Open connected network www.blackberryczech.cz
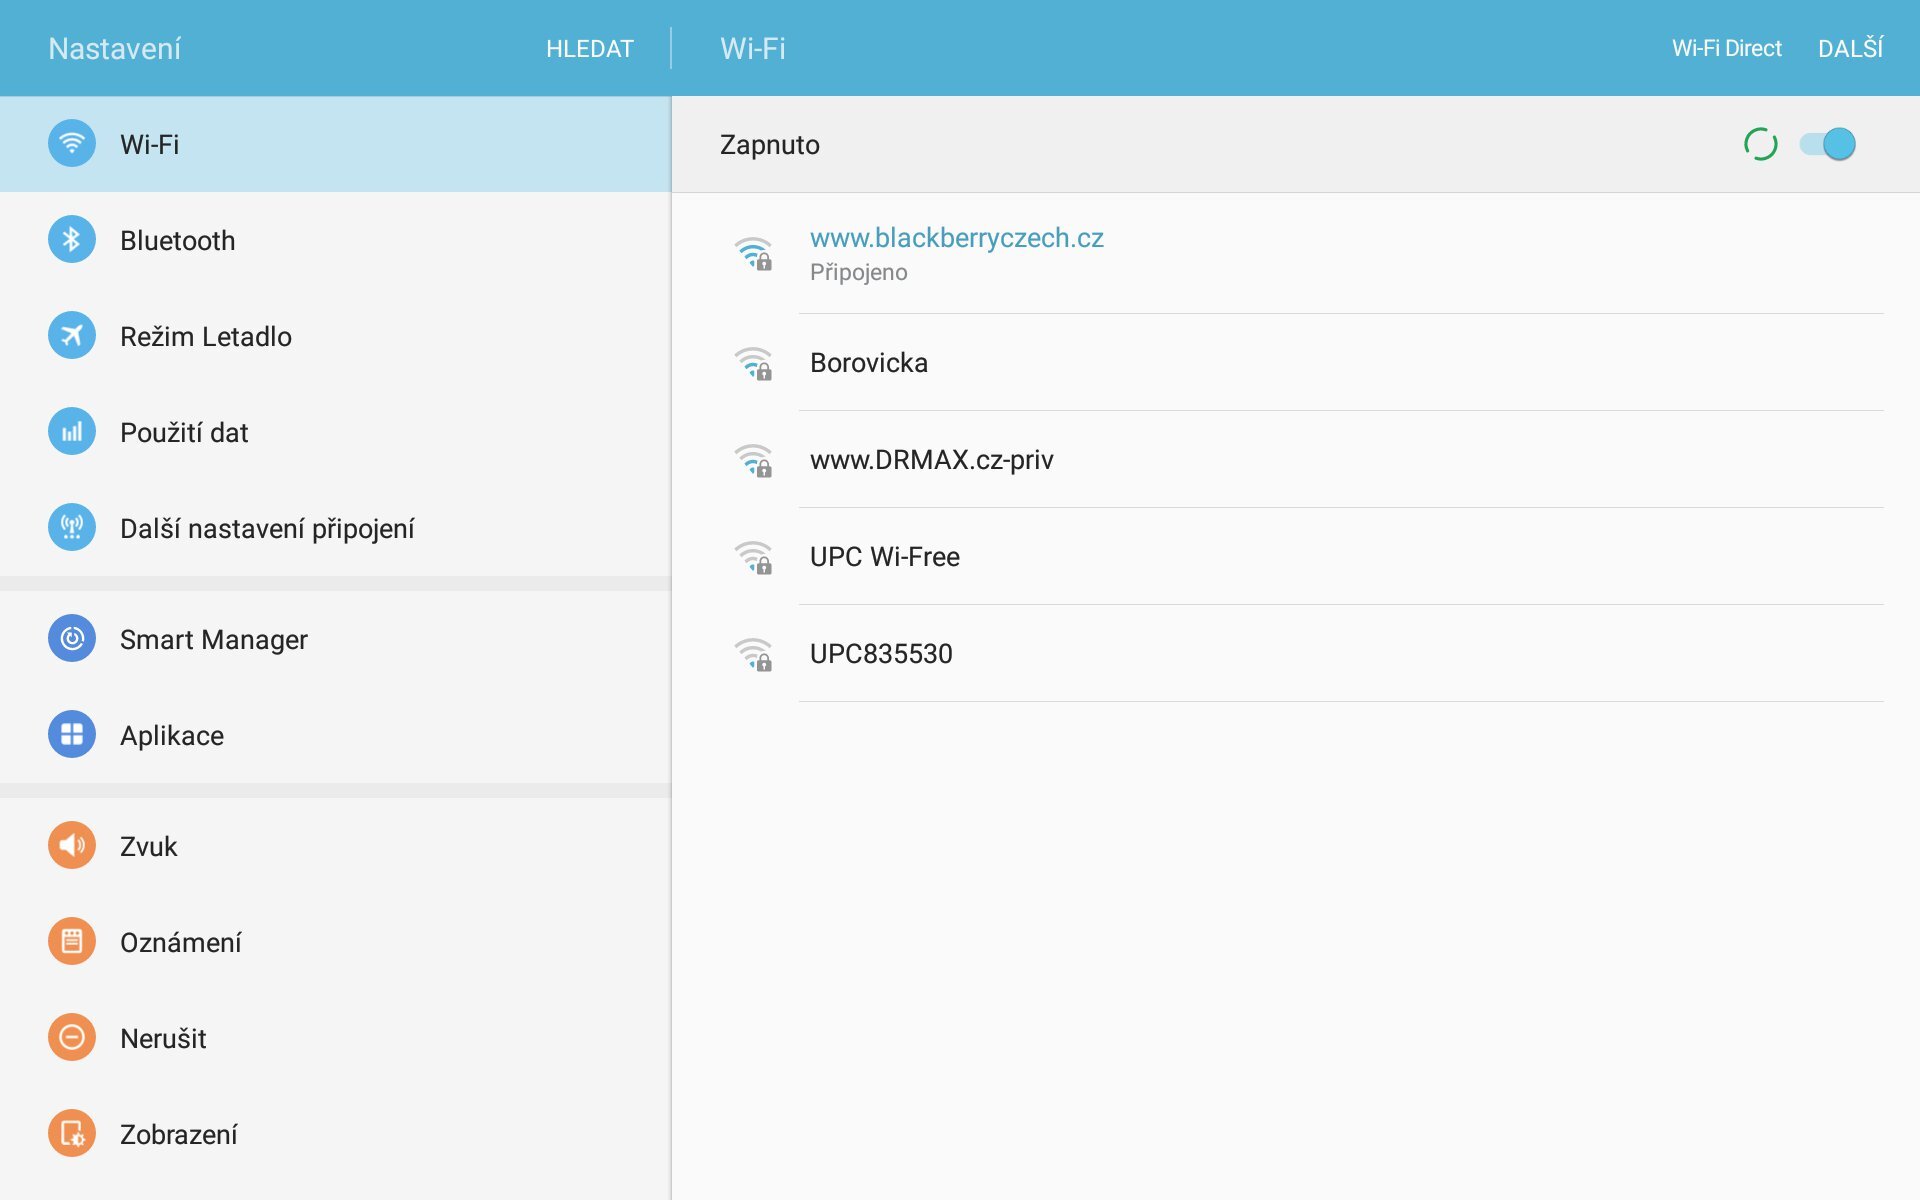Screen dimensions: 1920x1200 [x=956, y=253]
